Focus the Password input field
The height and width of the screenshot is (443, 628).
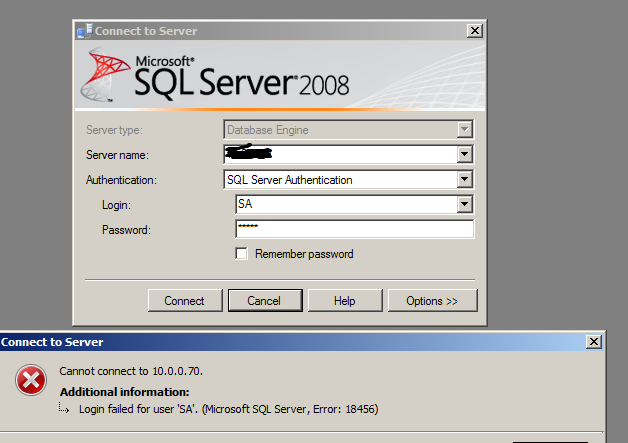(355, 229)
